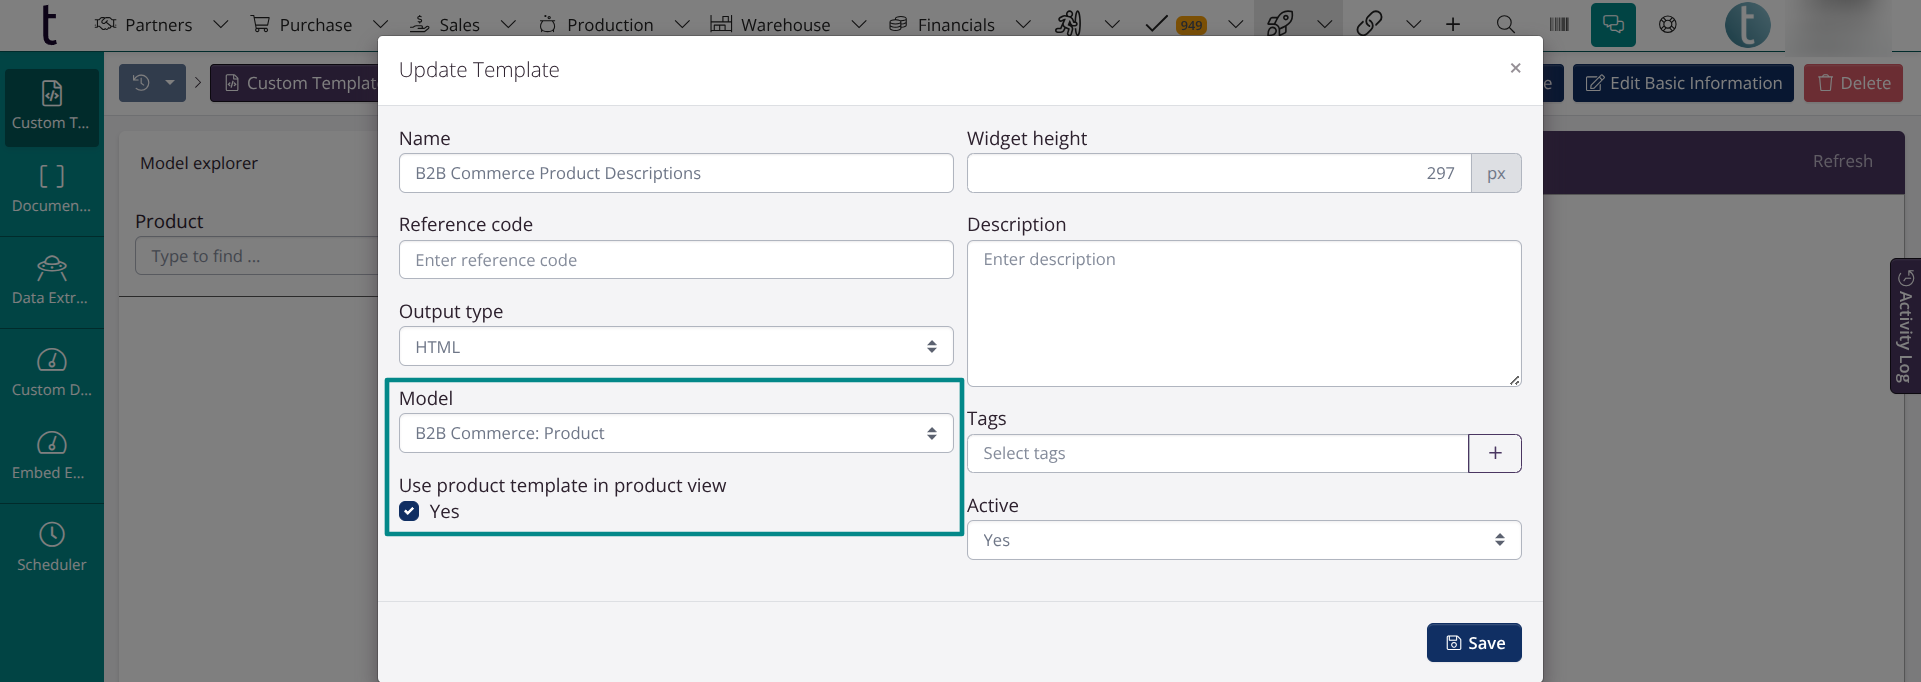Open Data Extr... sidebar item

(x=51, y=281)
